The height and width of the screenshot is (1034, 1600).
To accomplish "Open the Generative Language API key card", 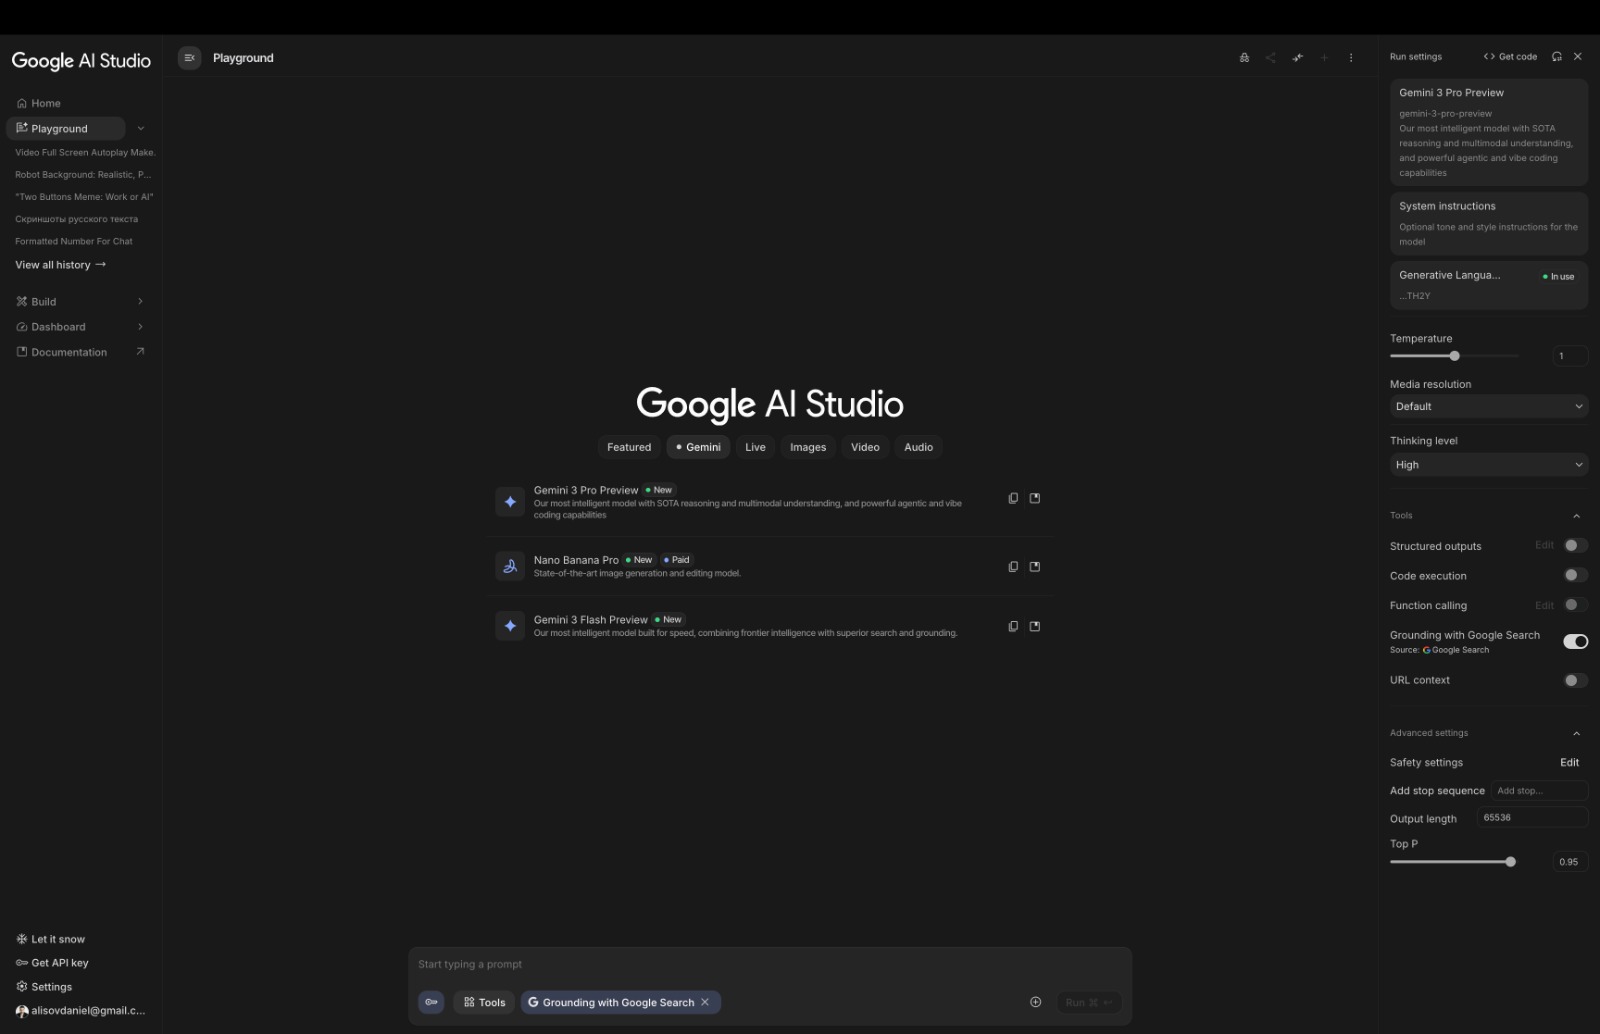I will (1489, 285).
